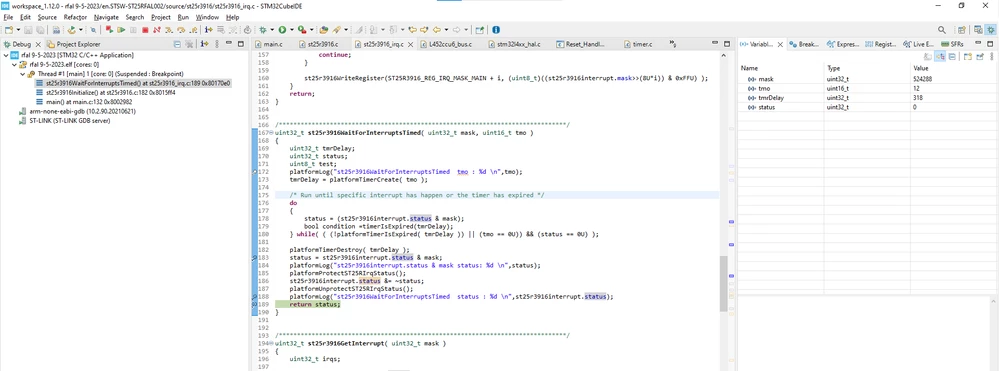Screen dimensions: 999x371
Task: Collapse rfal 9-5-2023 STM32 Application node
Action: (x=6, y=55)
